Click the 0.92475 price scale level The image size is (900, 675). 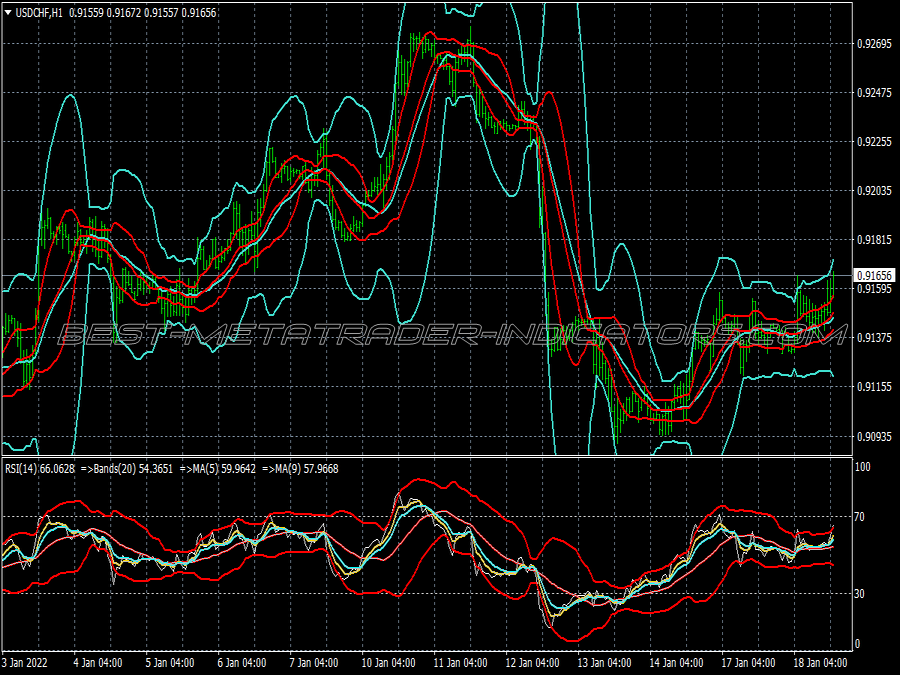(x=874, y=92)
